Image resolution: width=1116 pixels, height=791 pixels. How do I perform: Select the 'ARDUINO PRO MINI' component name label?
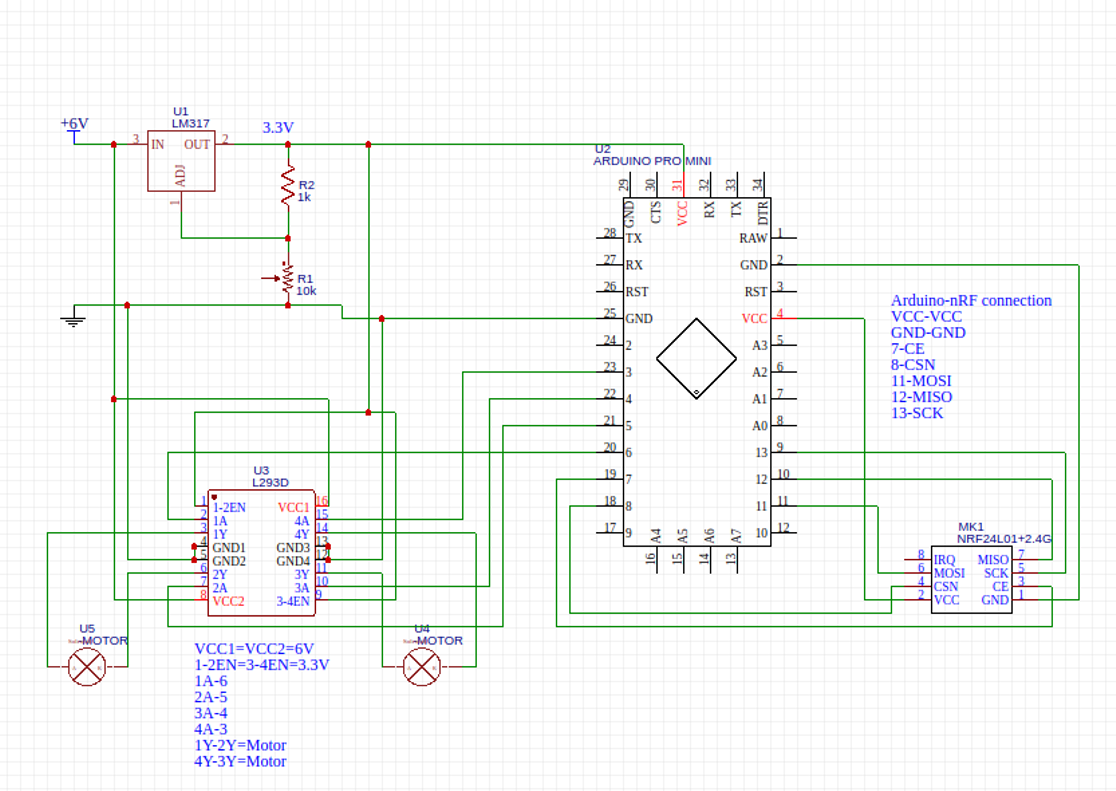(x=652, y=160)
